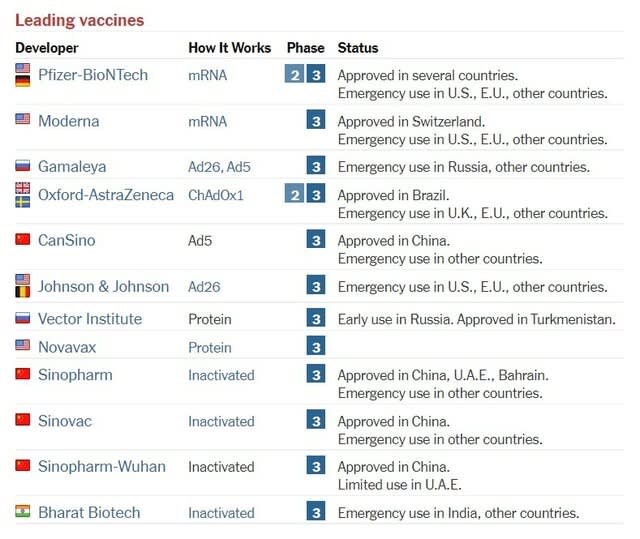Click the Russian flag beside Vector Institute
The image size is (640, 539).
(23, 318)
